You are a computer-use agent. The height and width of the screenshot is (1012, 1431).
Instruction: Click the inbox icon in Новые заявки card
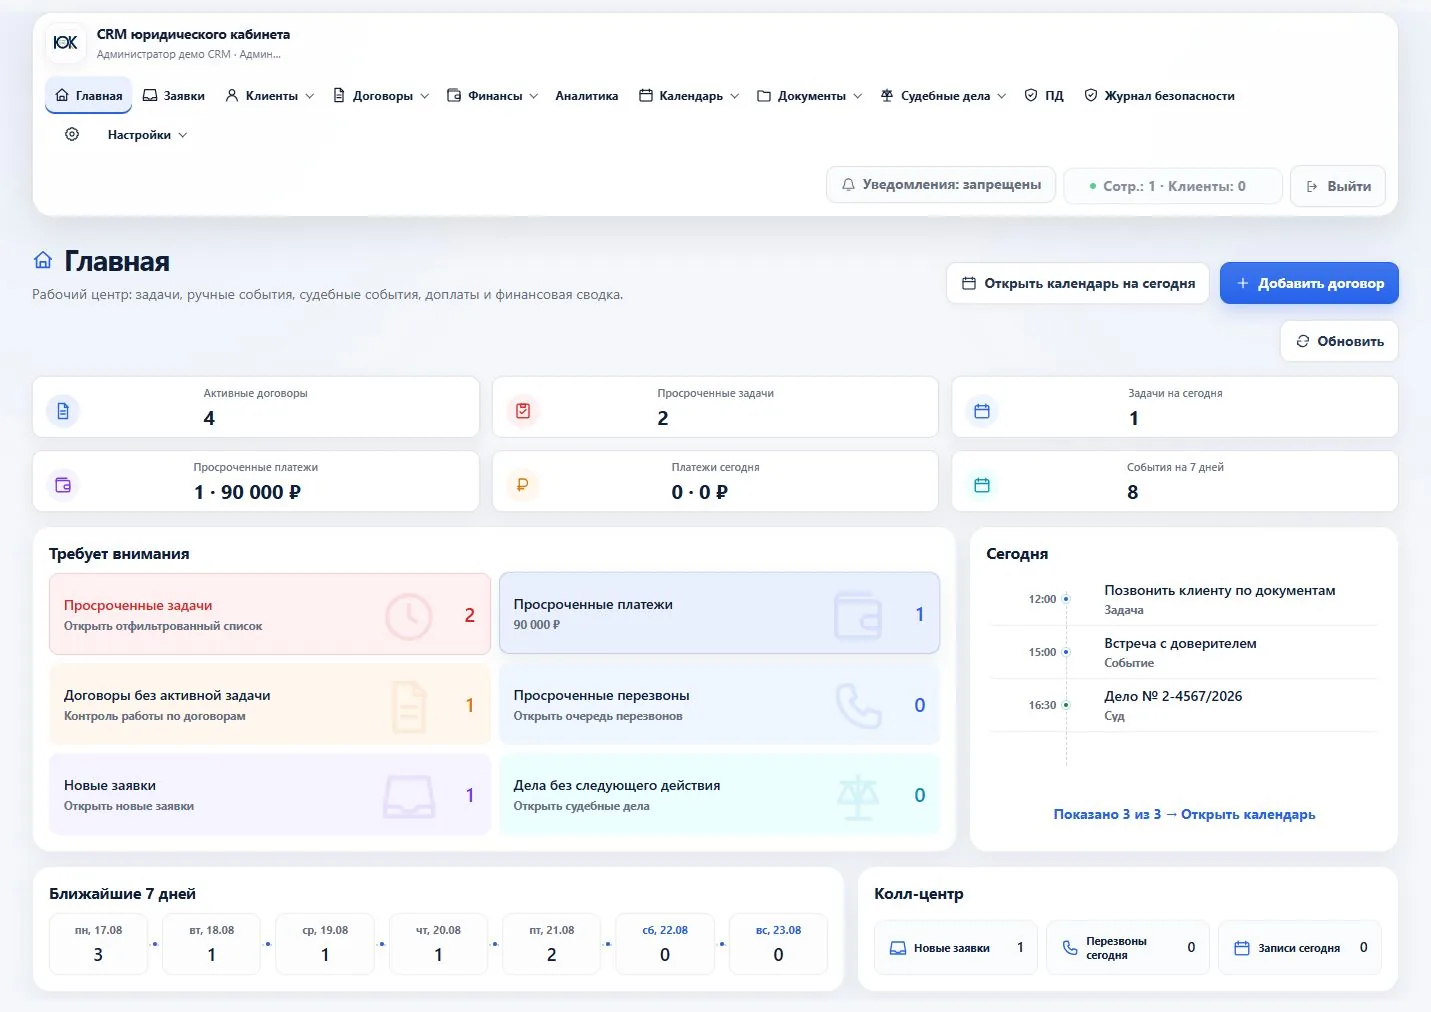coord(408,796)
